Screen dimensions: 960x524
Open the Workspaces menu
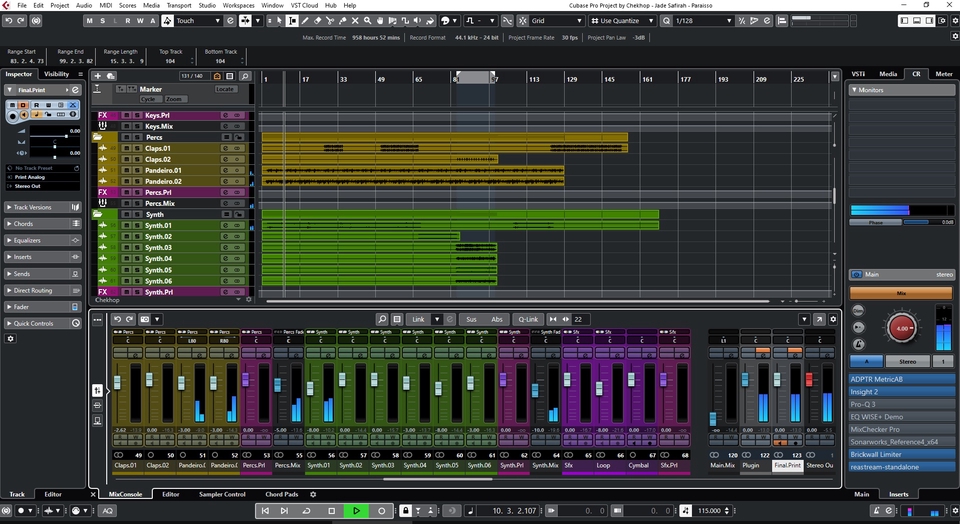pos(238,5)
